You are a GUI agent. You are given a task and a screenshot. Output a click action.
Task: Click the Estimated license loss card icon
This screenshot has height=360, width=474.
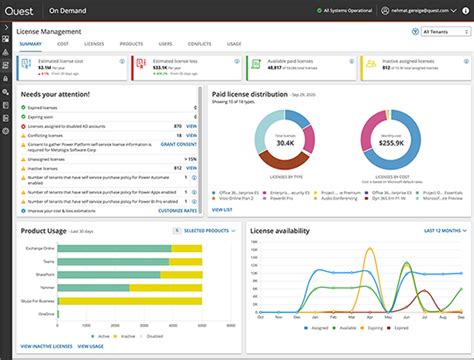tap(141, 64)
